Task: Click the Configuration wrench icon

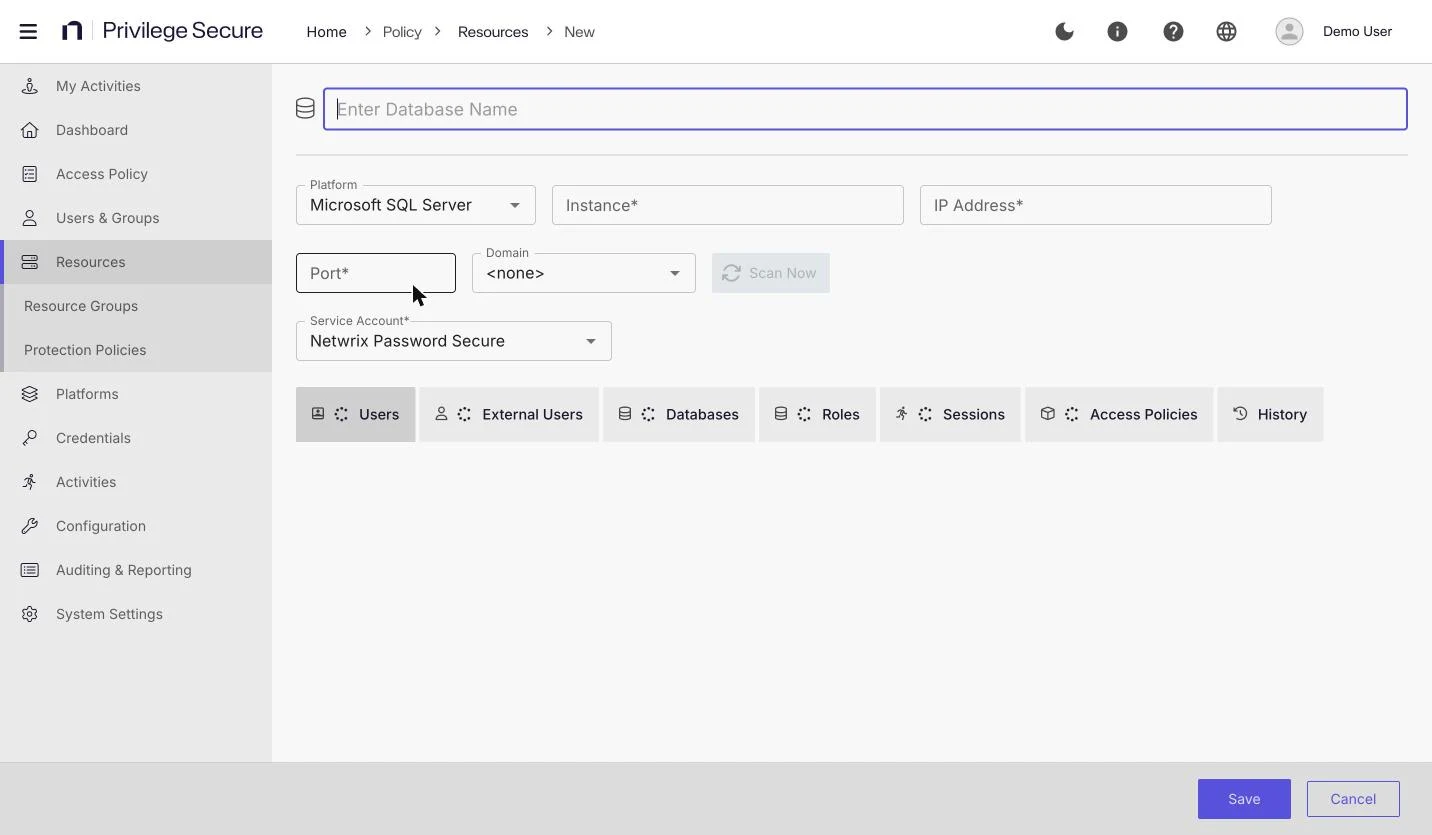Action: [x=30, y=526]
